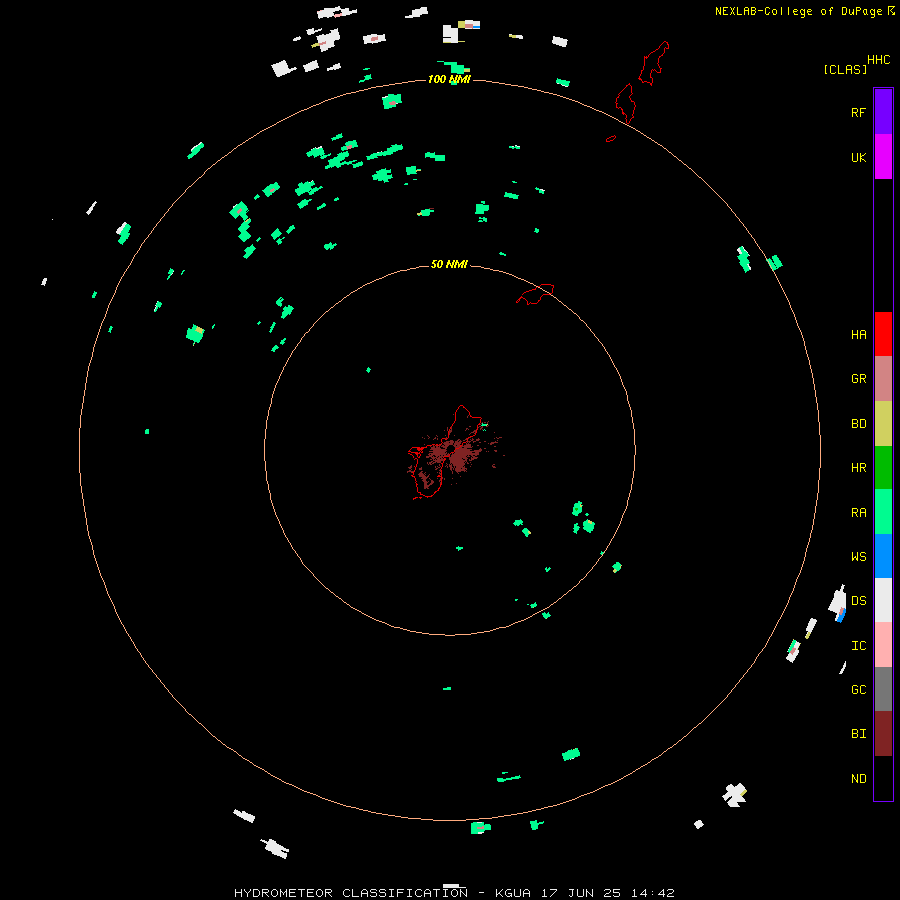Image resolution: width=900 pixels, height=900 pixels.
Task: Pick the RA light green legend swatch
Action: [x=883, y=512]
